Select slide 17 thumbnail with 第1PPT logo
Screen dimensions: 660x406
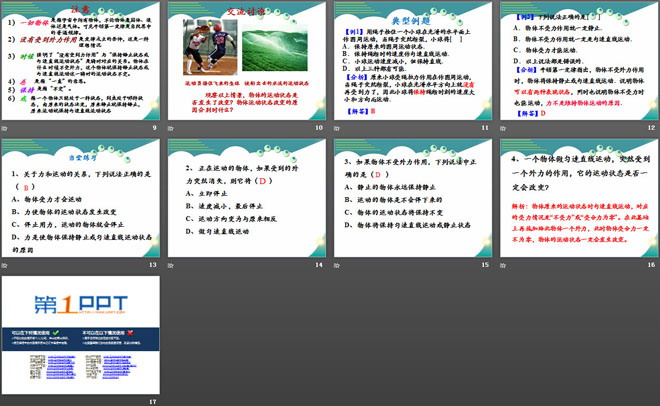81,335
